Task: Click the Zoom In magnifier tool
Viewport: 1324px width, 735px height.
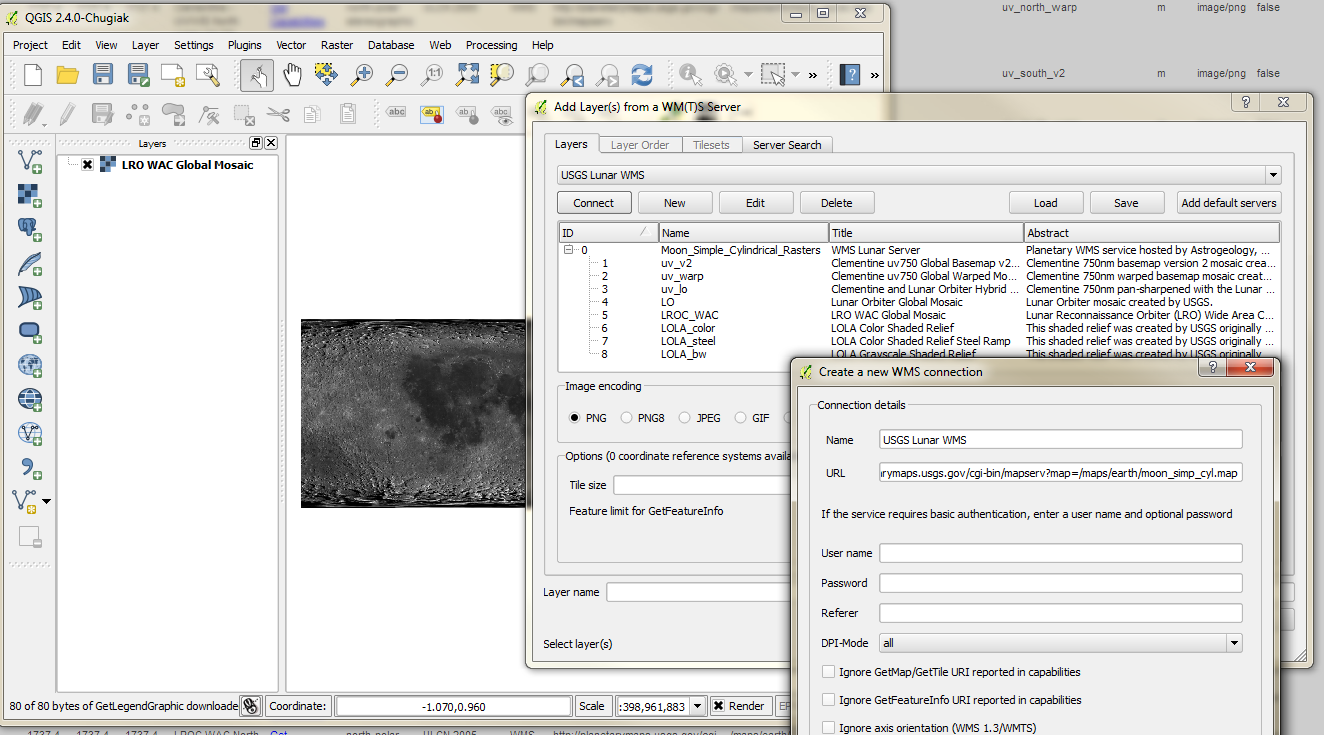Action: pyautogui.click(x=361, y=74)
